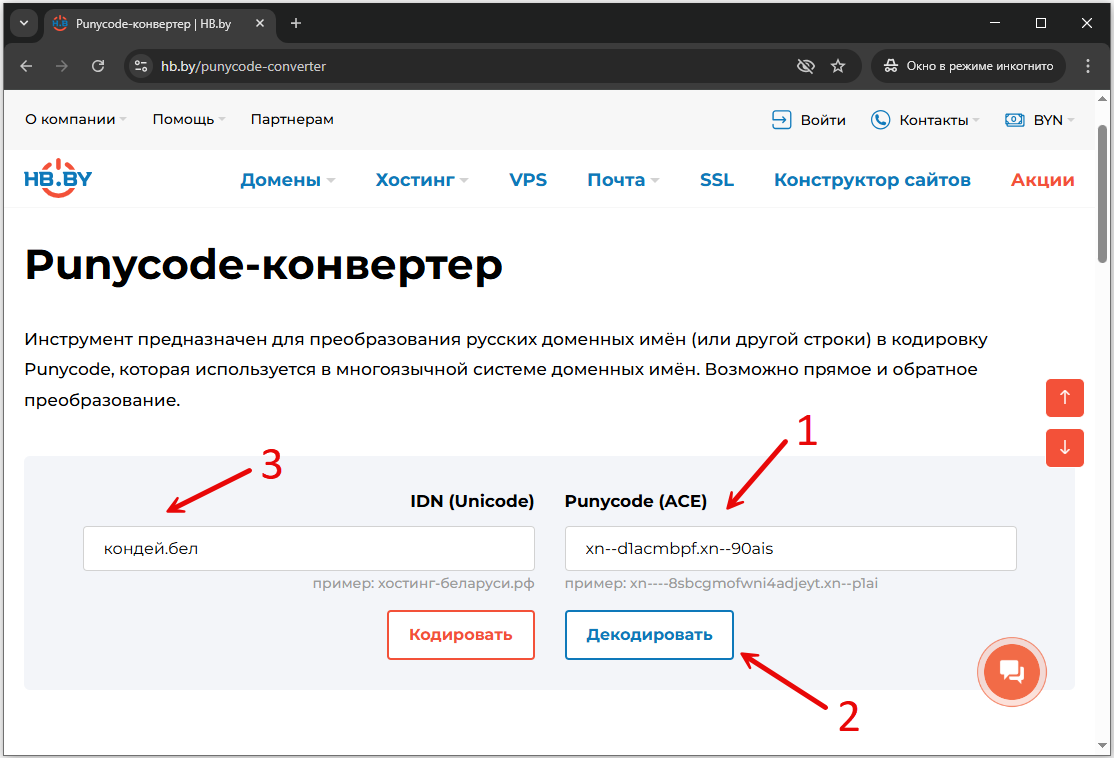Click the incognito window indicator
Image resolution: width=1114 pixels, height=758 pixels.
(968, 66)
